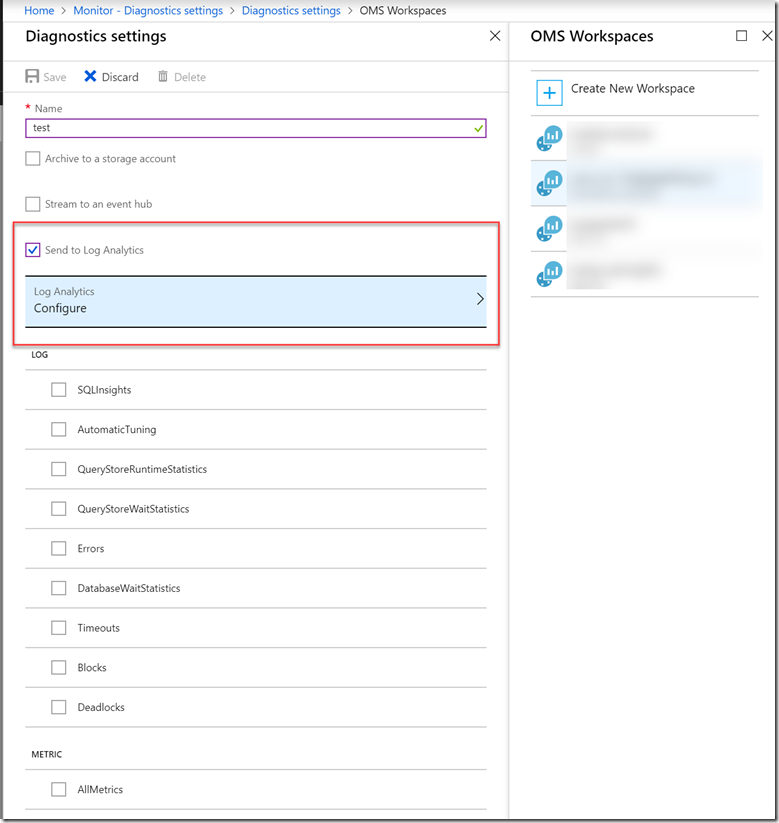Click the Discard X icon
This screenshot has width=779, height=823.
coord(90,77)
